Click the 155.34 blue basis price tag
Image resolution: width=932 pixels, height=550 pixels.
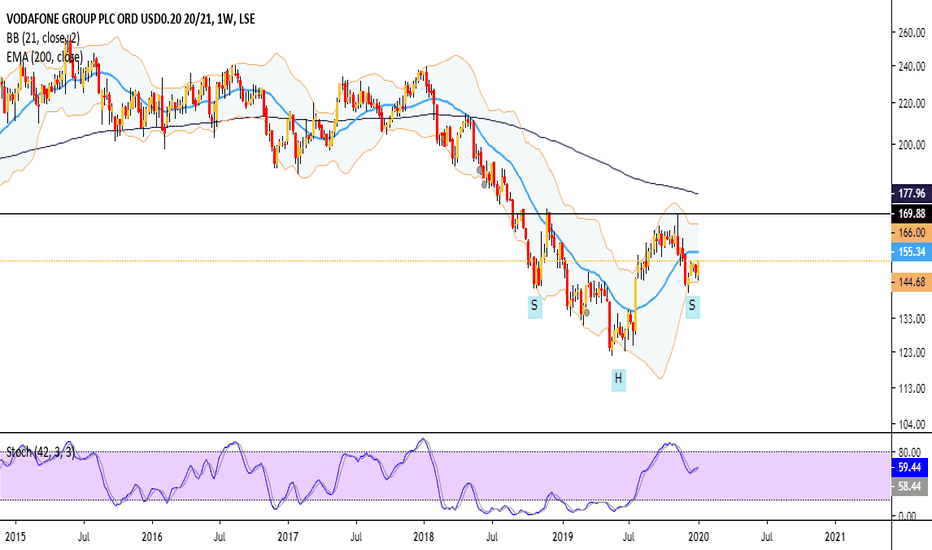click(911, 252)
